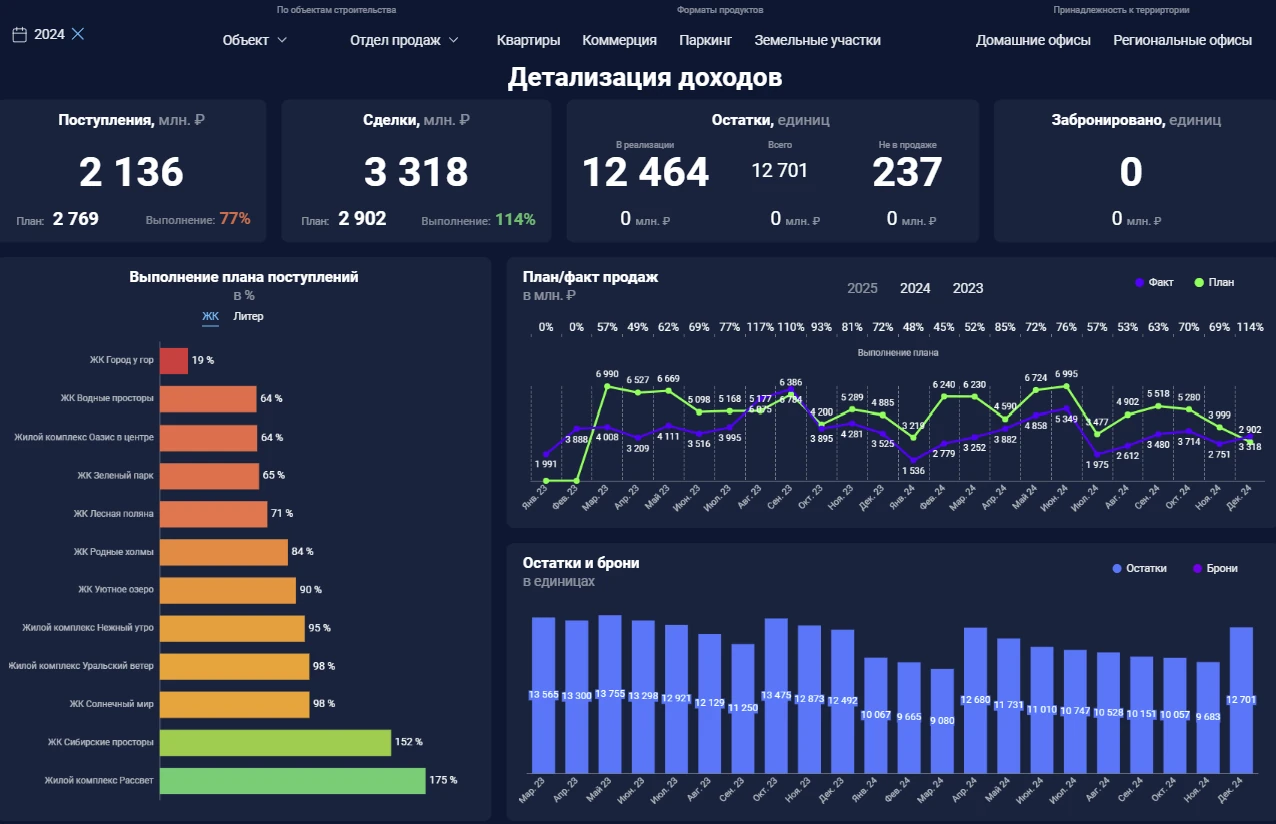Image resolution: width=1276 pixels, height=824 pixels.
Task: Select the ЖК Уютное озеро bar
Action: [x=228, y=590]
